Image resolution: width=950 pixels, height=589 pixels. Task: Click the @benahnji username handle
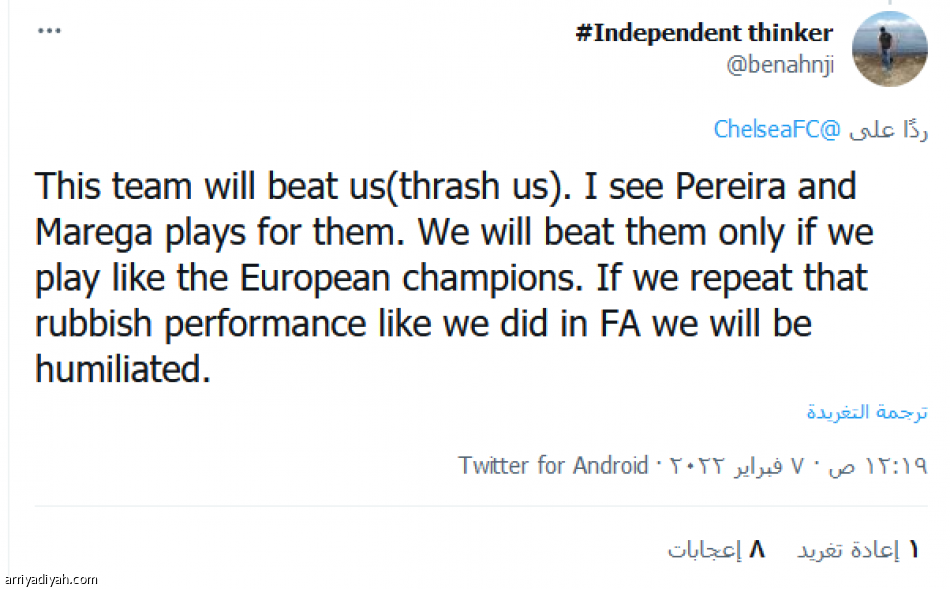779,65
